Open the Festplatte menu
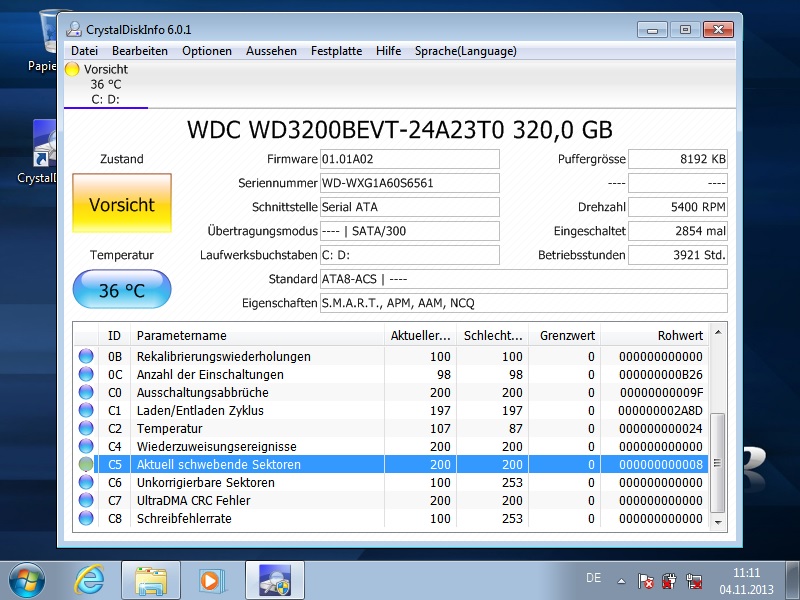 pyautogui.click(x=336, y=51)
